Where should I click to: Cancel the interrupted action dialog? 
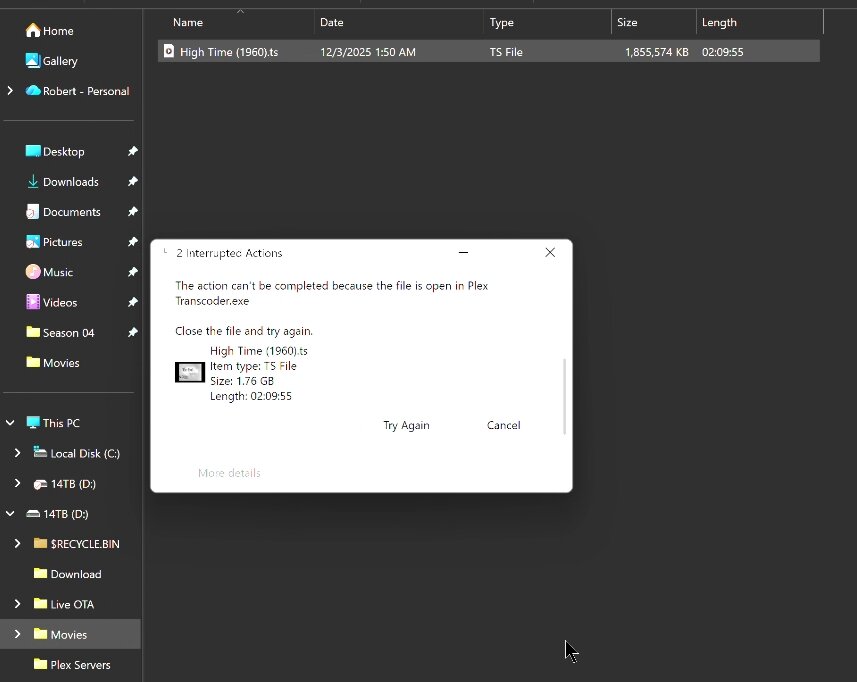click(x=503, y=425)
